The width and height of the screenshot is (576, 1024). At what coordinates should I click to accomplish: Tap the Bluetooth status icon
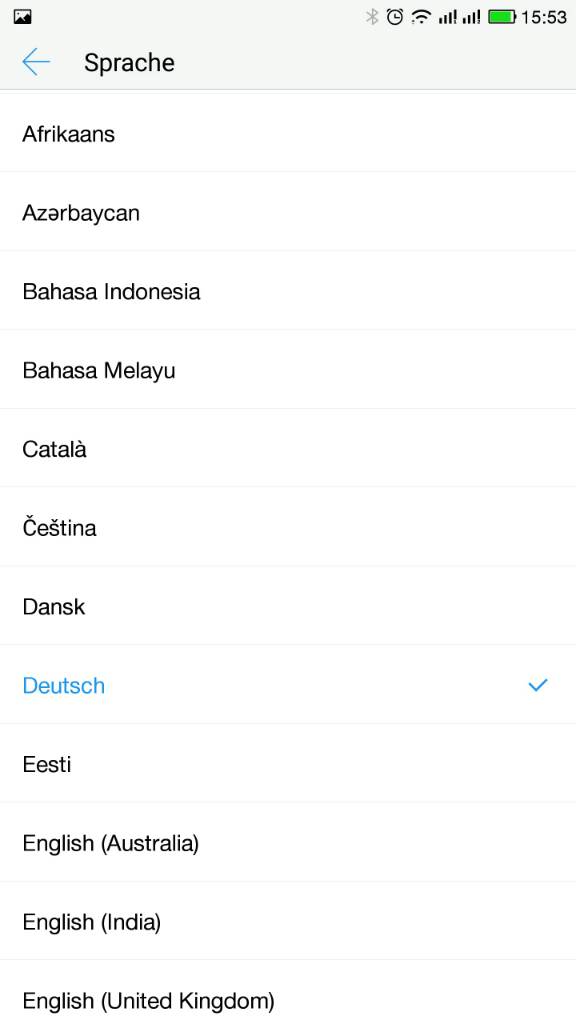tap(372, 17)
